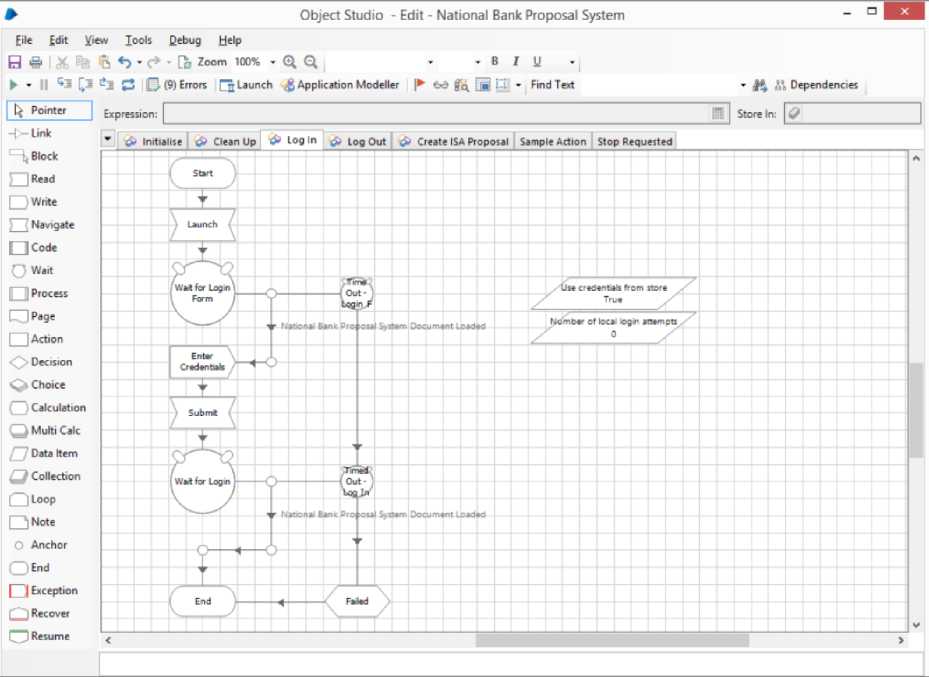The width and height of the screenshot is (929, 677).
Task: Toggle Bold text formatting
Action: [495, 61]
